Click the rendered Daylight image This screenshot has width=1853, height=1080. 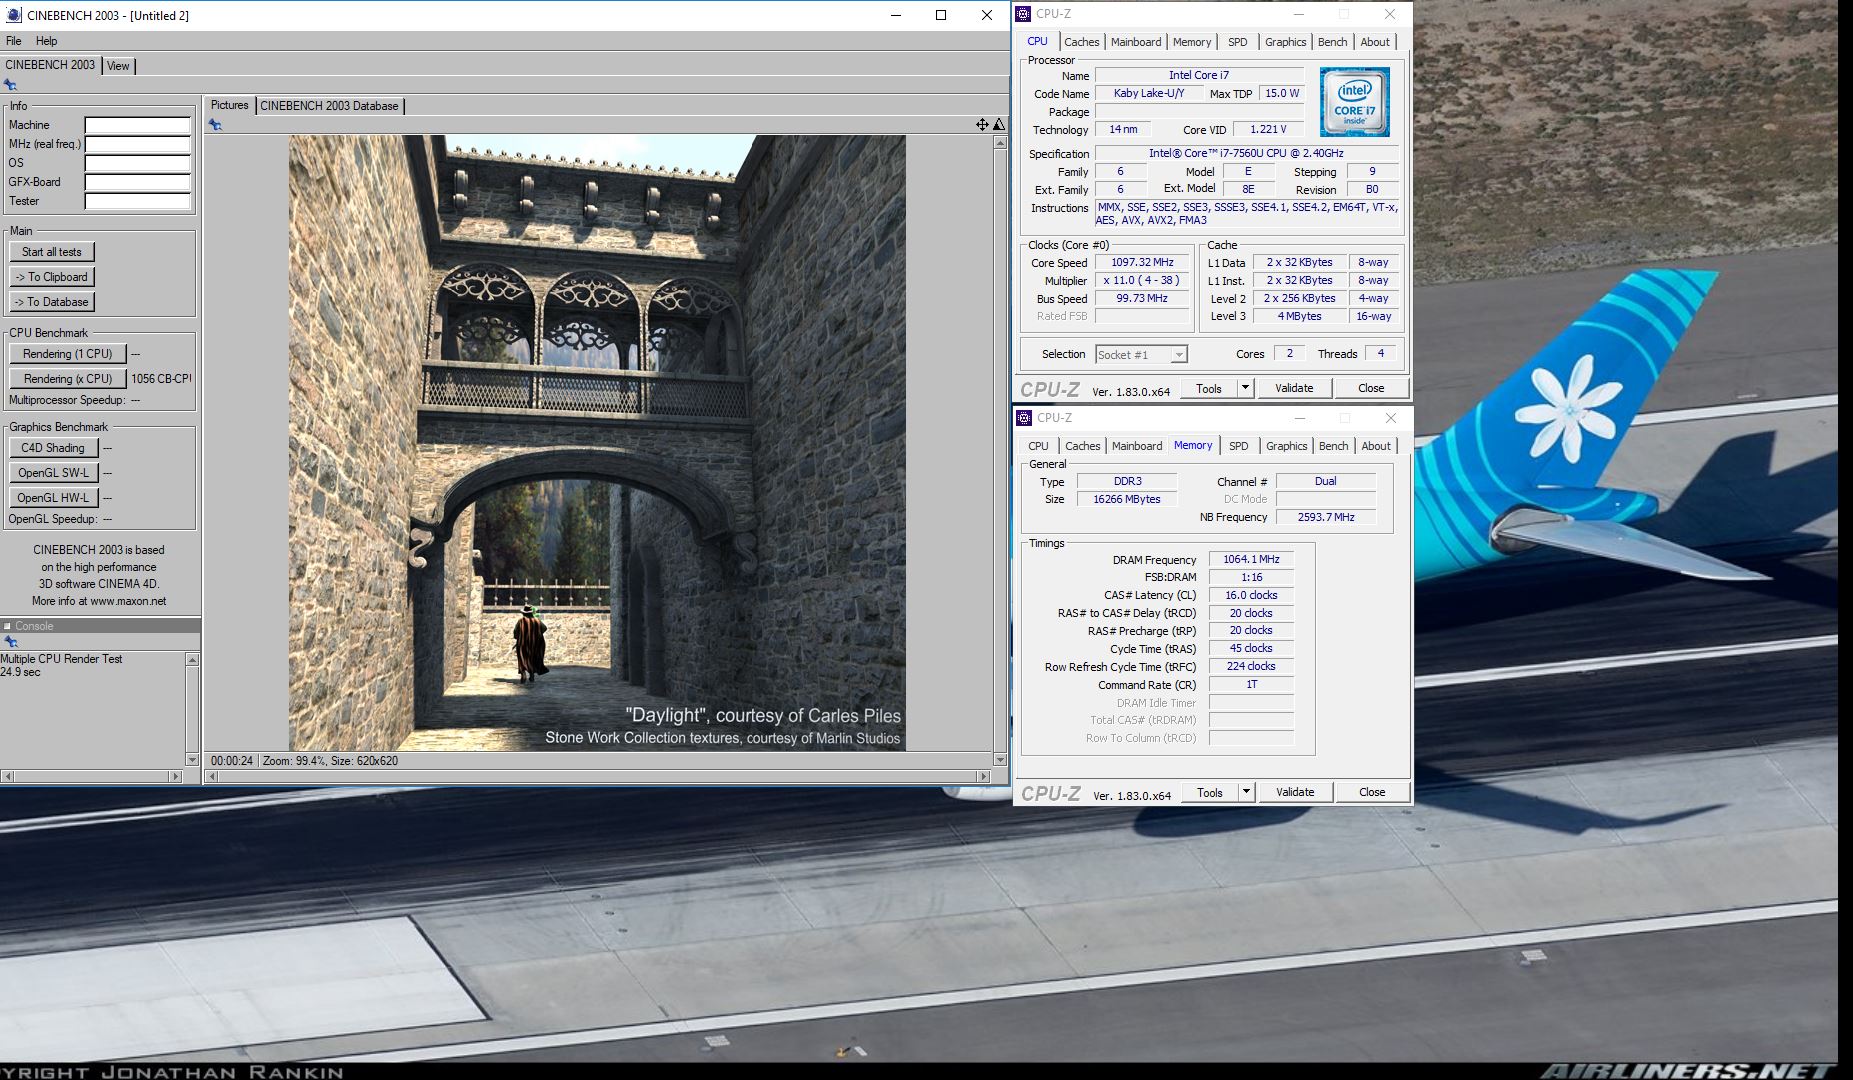[x=597, y=443]
